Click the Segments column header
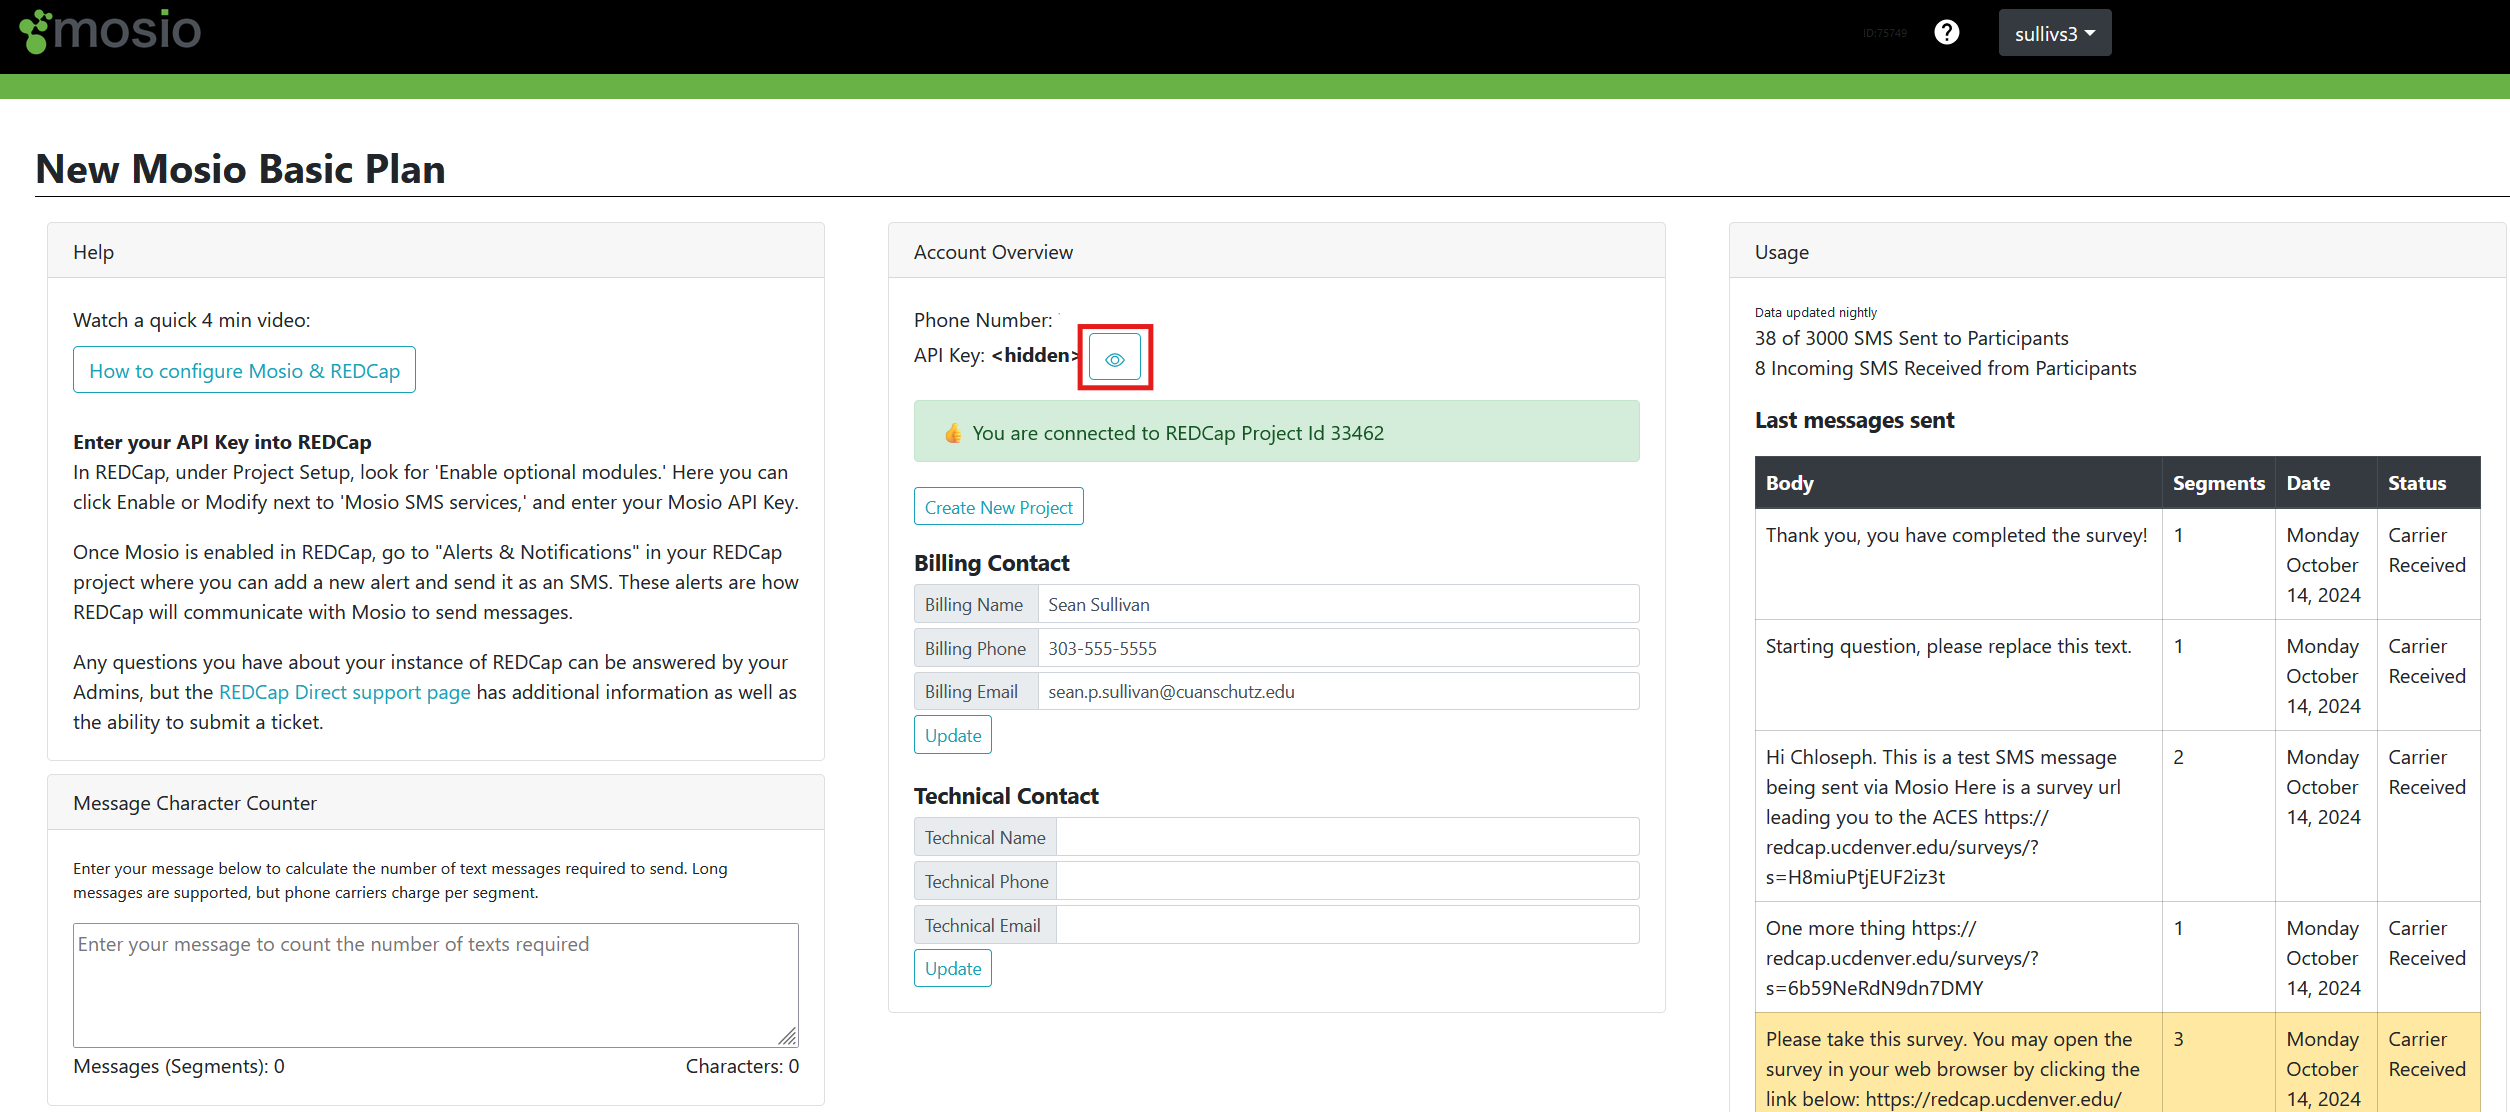The image size is (2510, 1112). tap(2218, 483)
